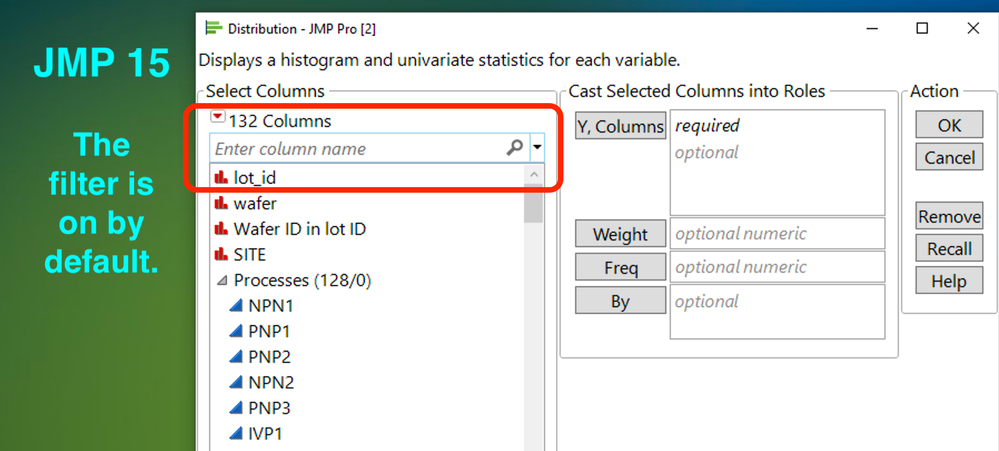Click the red triangle beside 132 Columns
This screenshot has height=451, width=999.
pyautogui.click(x=218, y=118)
